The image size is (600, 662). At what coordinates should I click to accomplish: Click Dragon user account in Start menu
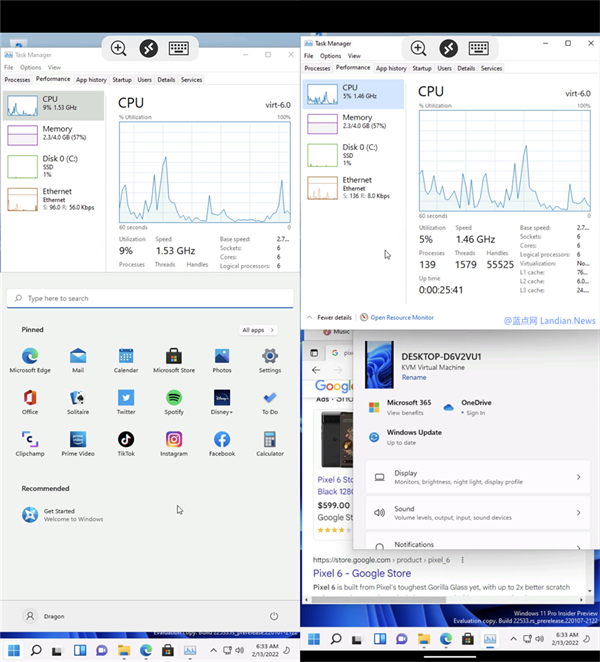pyautogui.click(x=43, y=616)
